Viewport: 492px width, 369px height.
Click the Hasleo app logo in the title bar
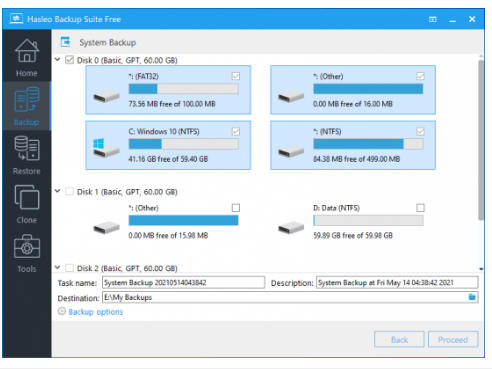[x=16, y=19]
